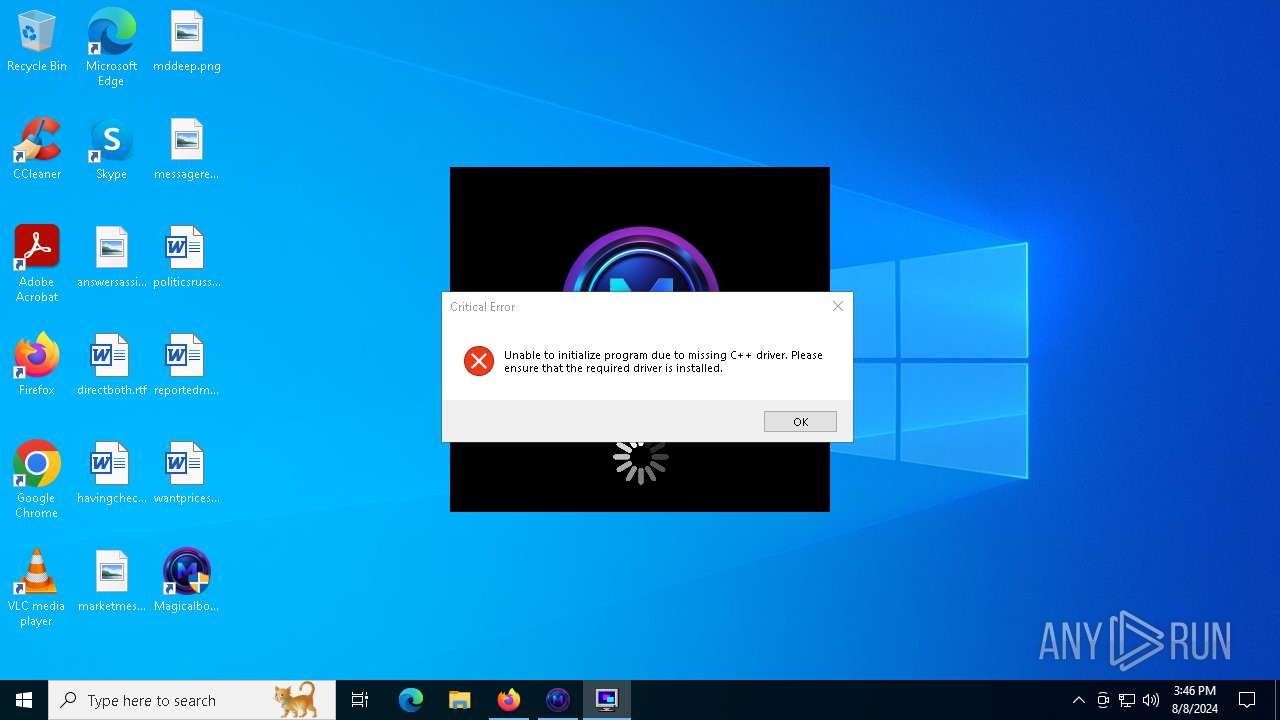Select the Microsoft Edge desktop shortcut
This screenshot has height=720, width=1280.
point(111,47)
